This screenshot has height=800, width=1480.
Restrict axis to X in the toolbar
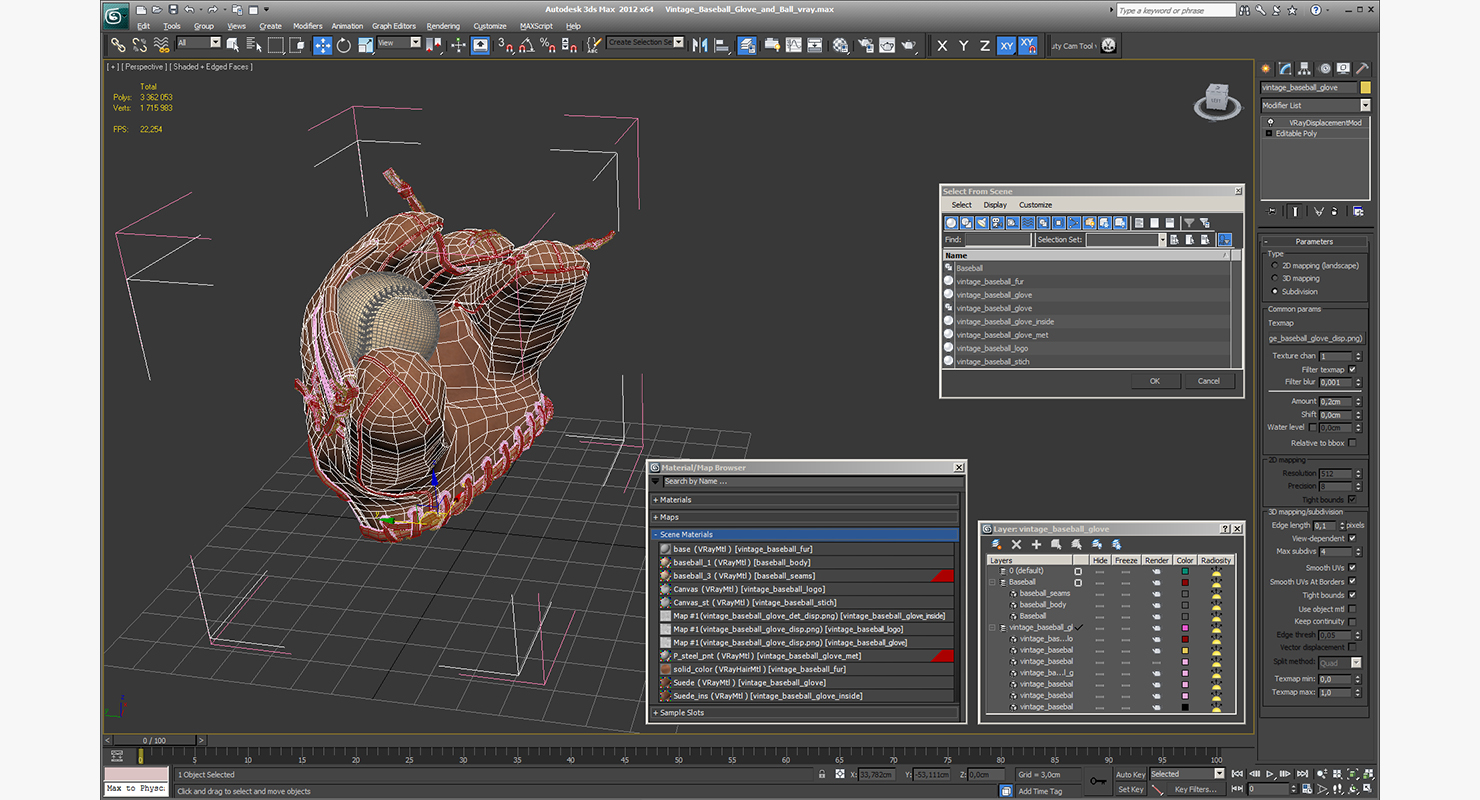point(942,45)
